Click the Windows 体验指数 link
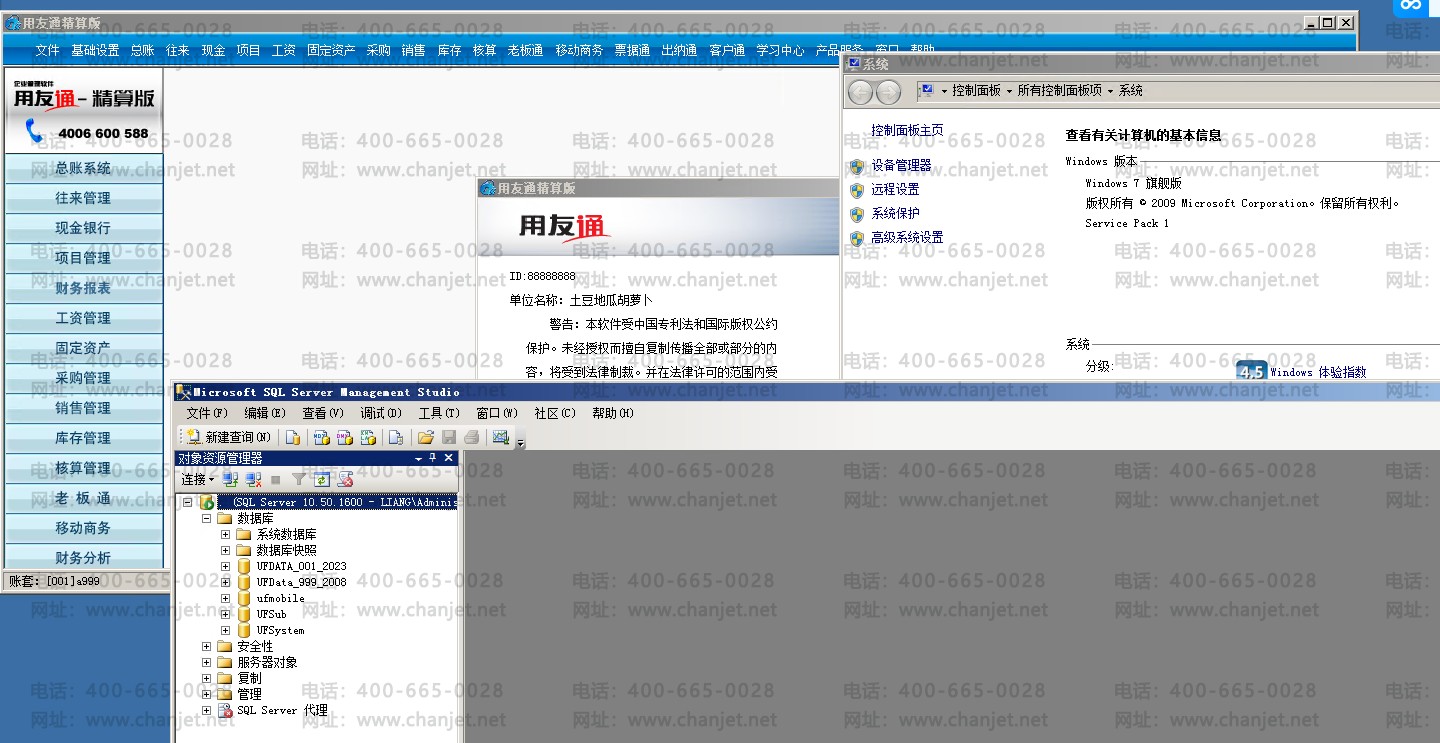 [x=1318, y=372]
